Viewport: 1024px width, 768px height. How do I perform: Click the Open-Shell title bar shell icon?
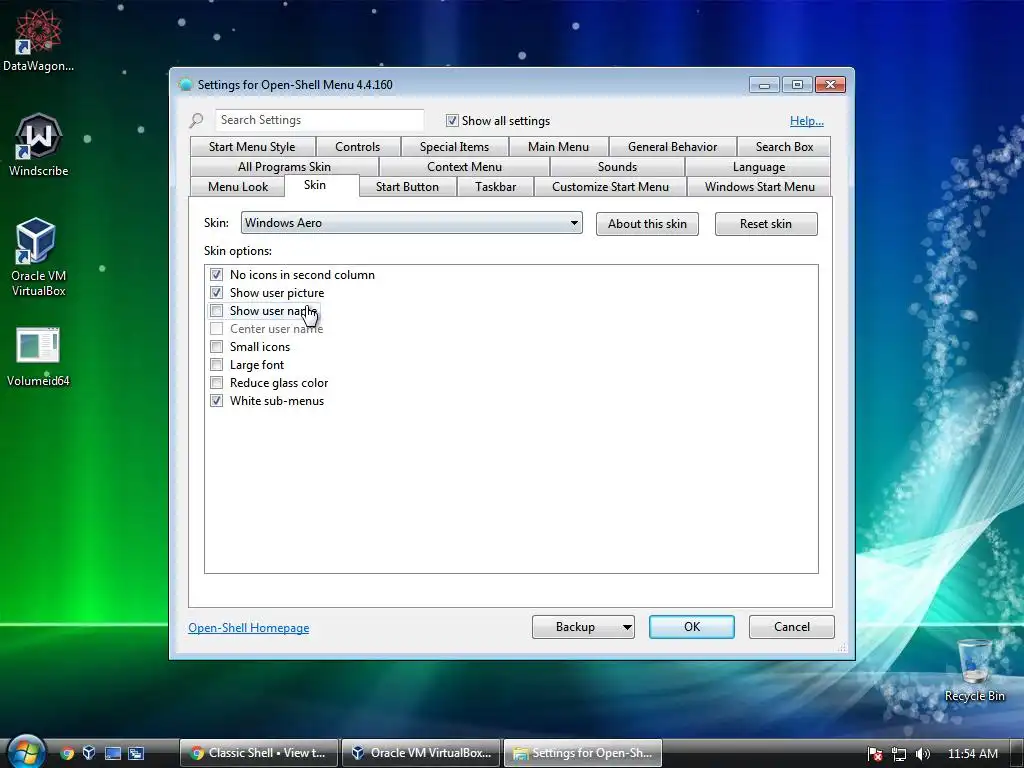coord(185,84)
